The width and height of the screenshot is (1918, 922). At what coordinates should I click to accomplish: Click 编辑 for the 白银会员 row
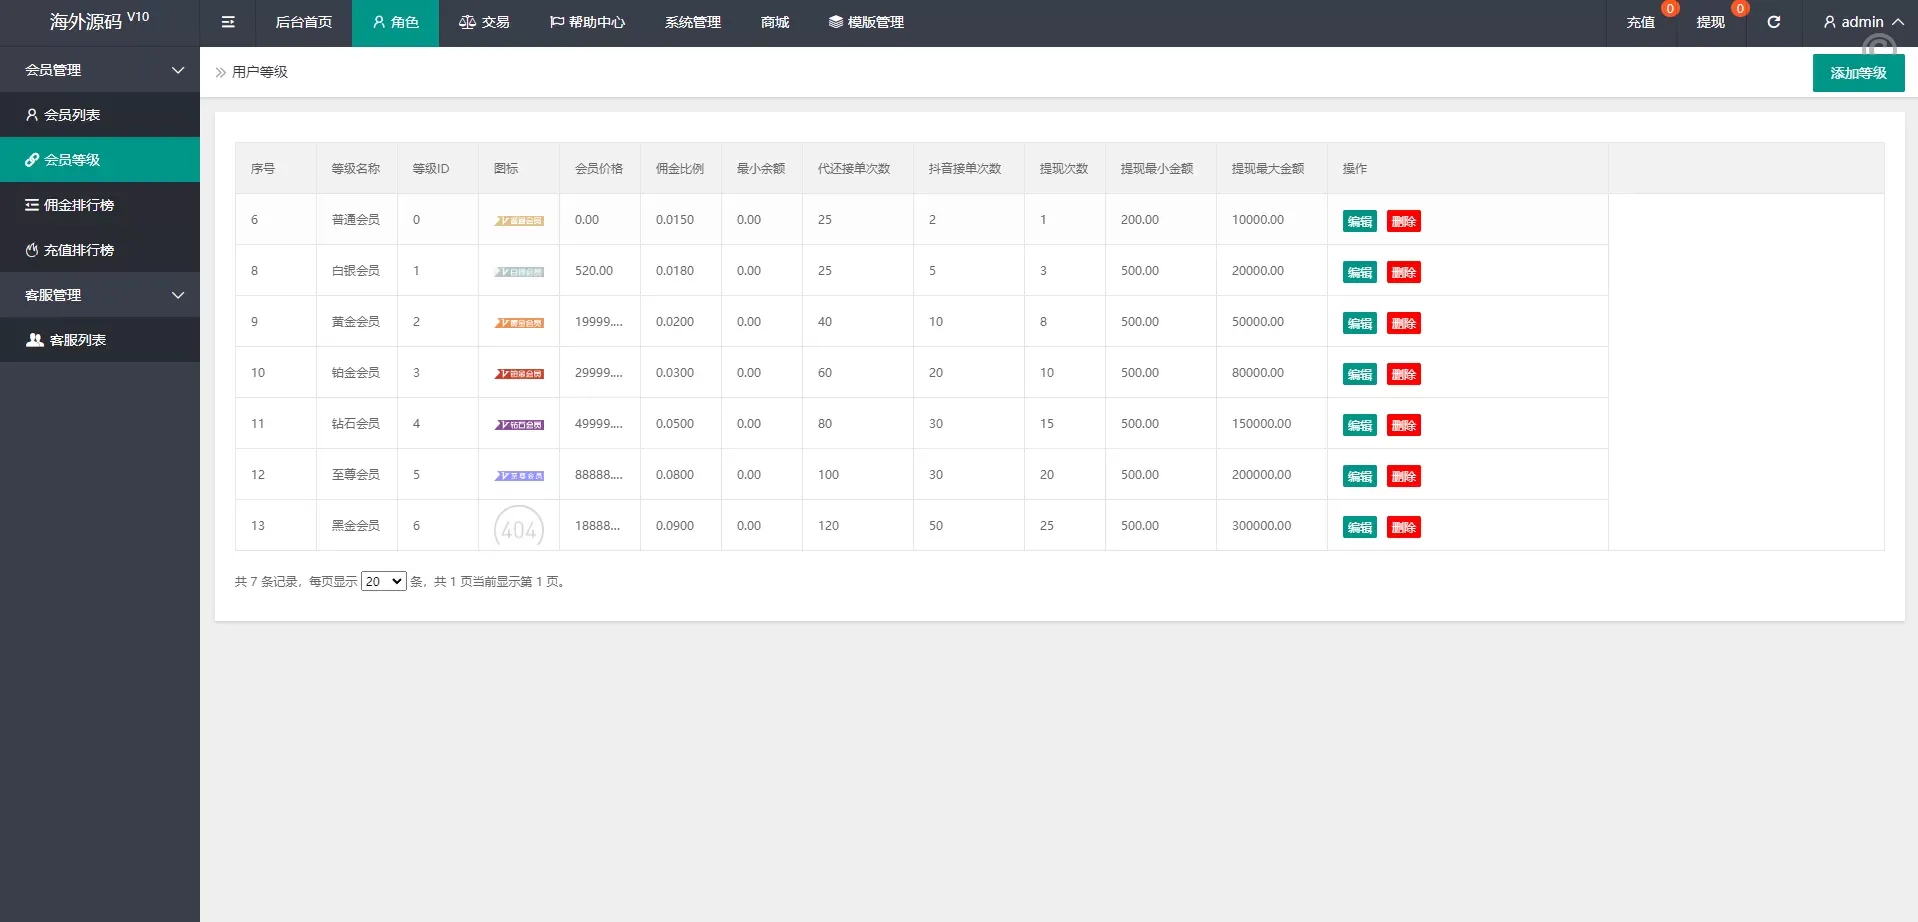tap(1359, 272)
